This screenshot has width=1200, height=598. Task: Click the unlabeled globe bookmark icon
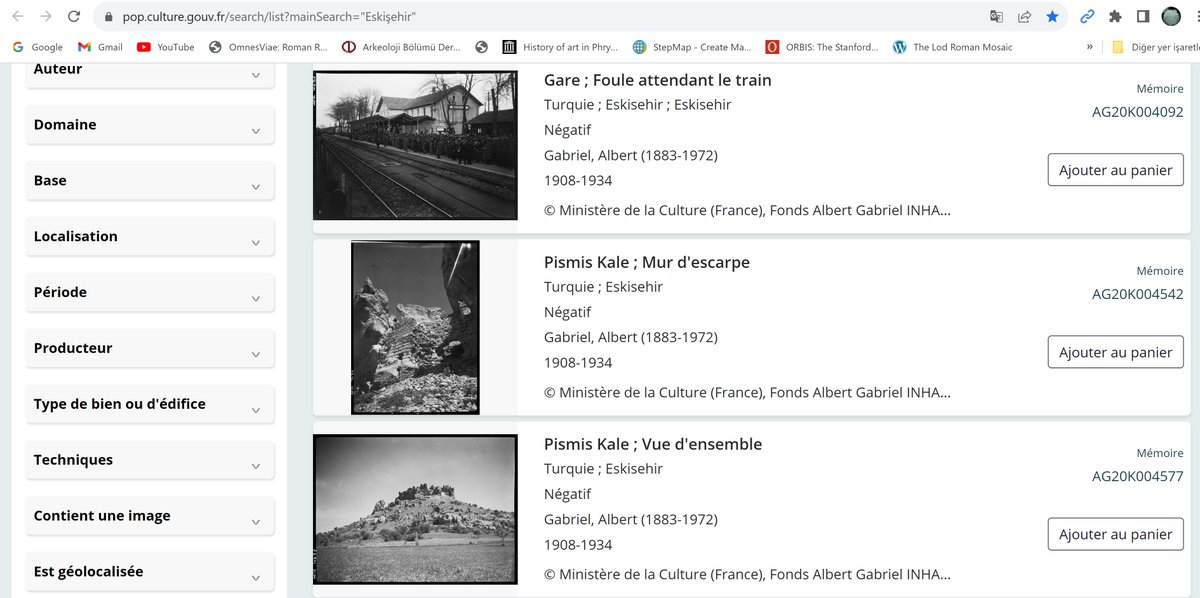coord(482,47)
